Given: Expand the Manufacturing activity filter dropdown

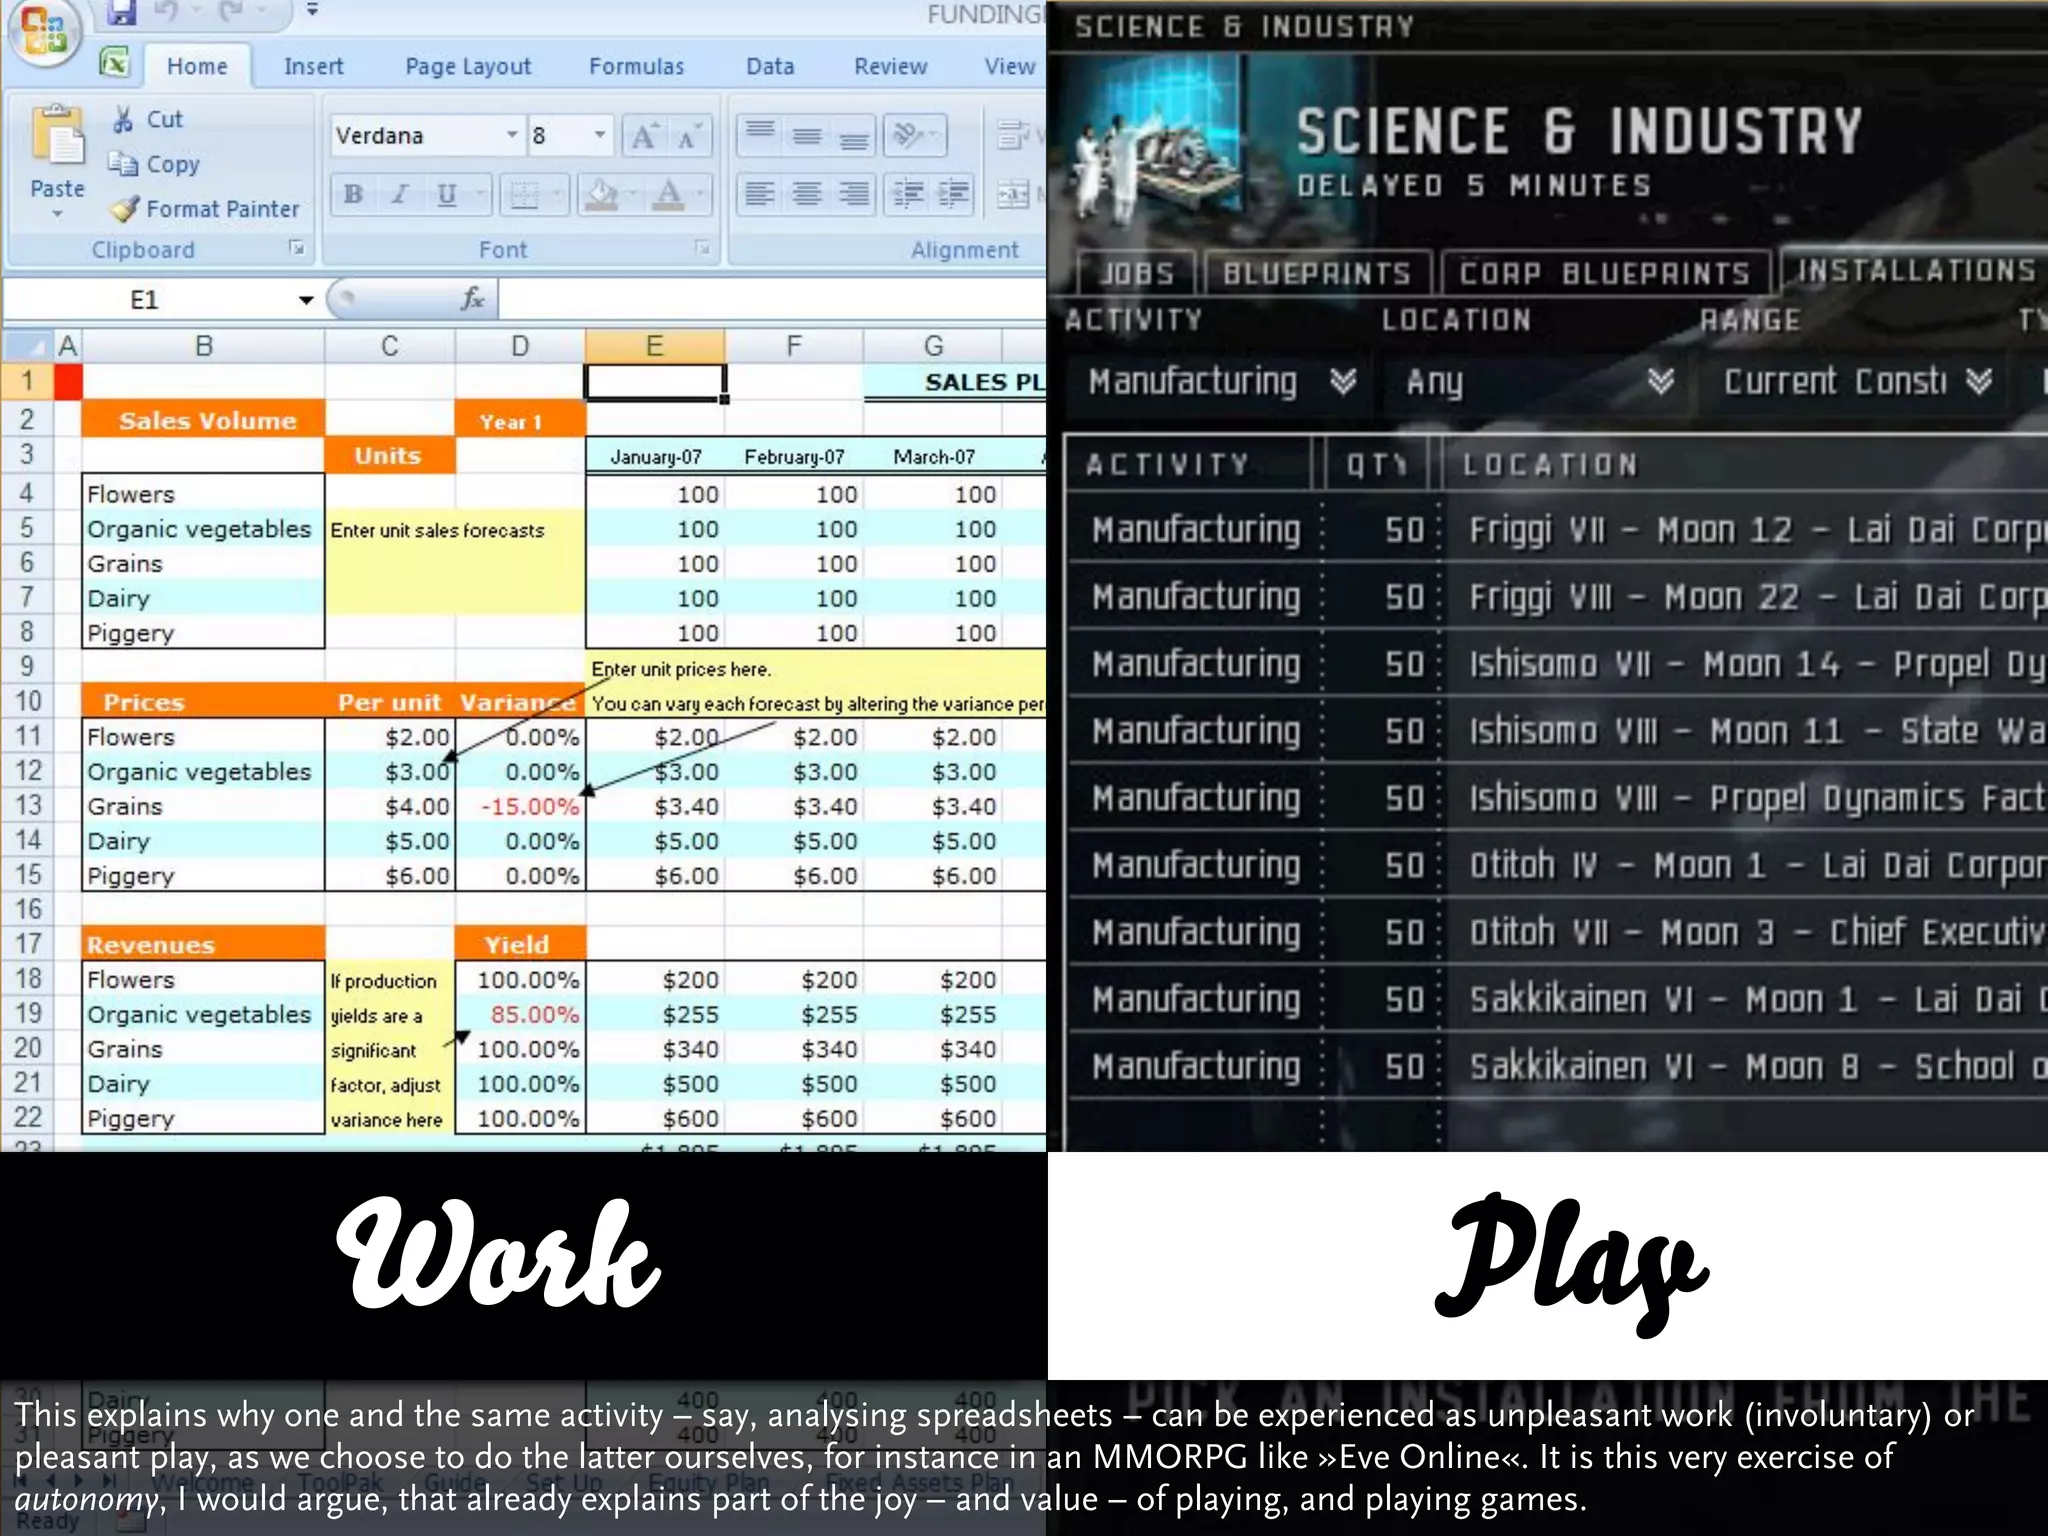Looking at the screenshot, I should pyautogui.click(x=1343, y=381).
